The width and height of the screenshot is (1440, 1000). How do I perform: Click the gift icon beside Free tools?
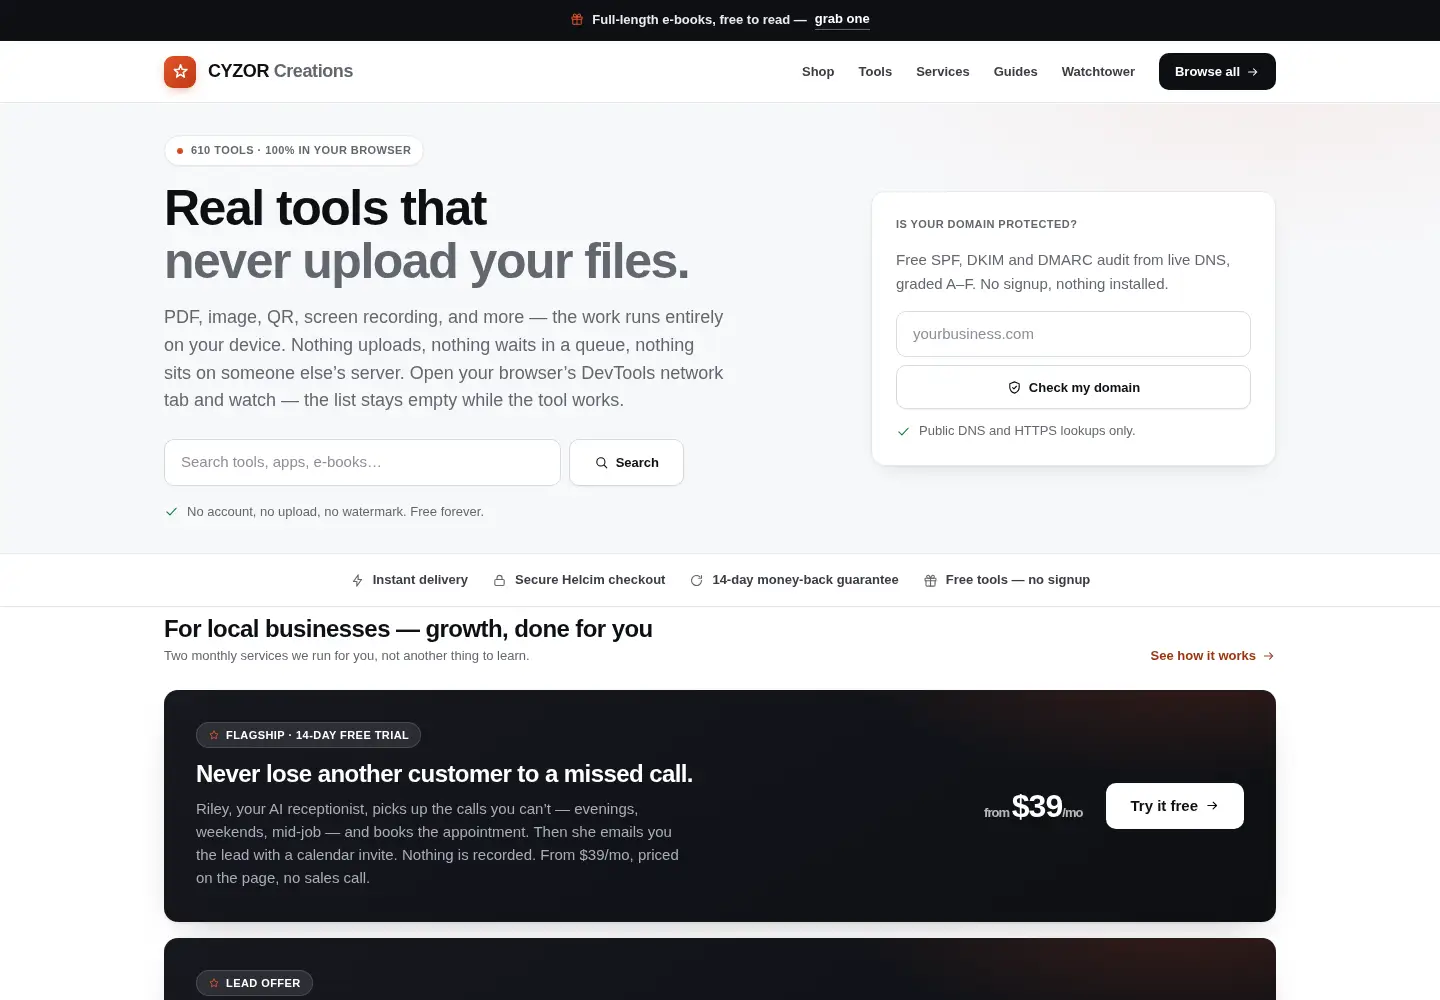coord(930,581)
